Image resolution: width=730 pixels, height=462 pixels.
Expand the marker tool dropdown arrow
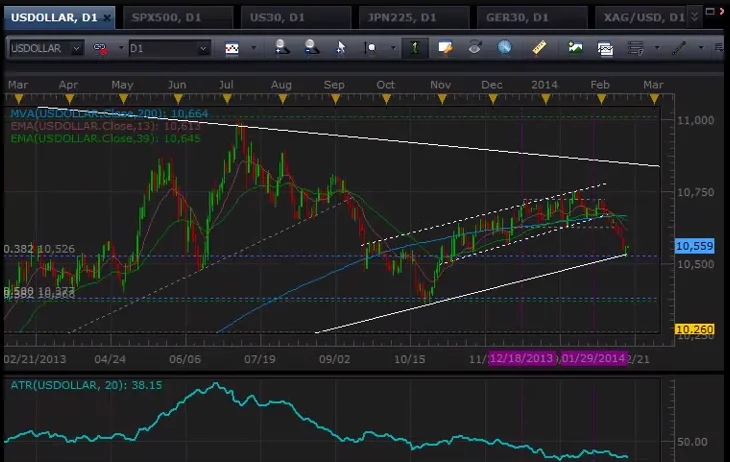point(393,48)
